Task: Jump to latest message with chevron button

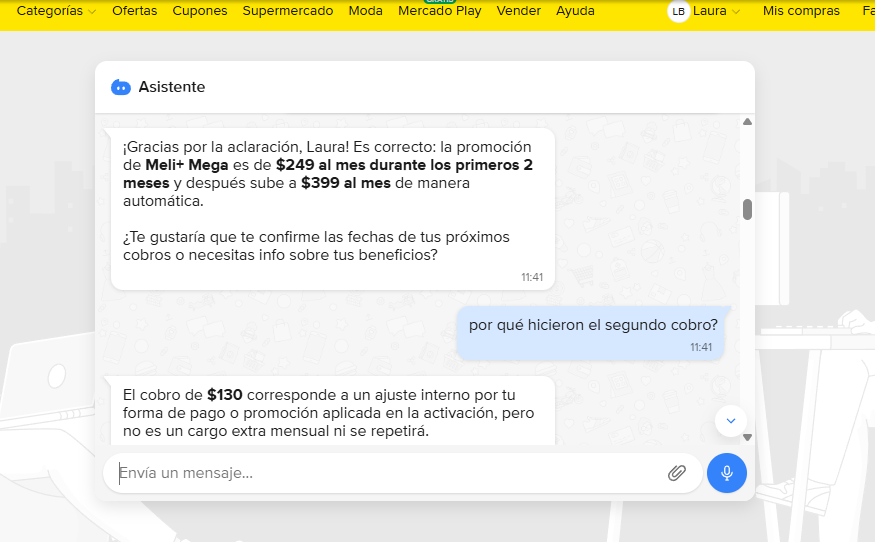Action: click(730, 421)
